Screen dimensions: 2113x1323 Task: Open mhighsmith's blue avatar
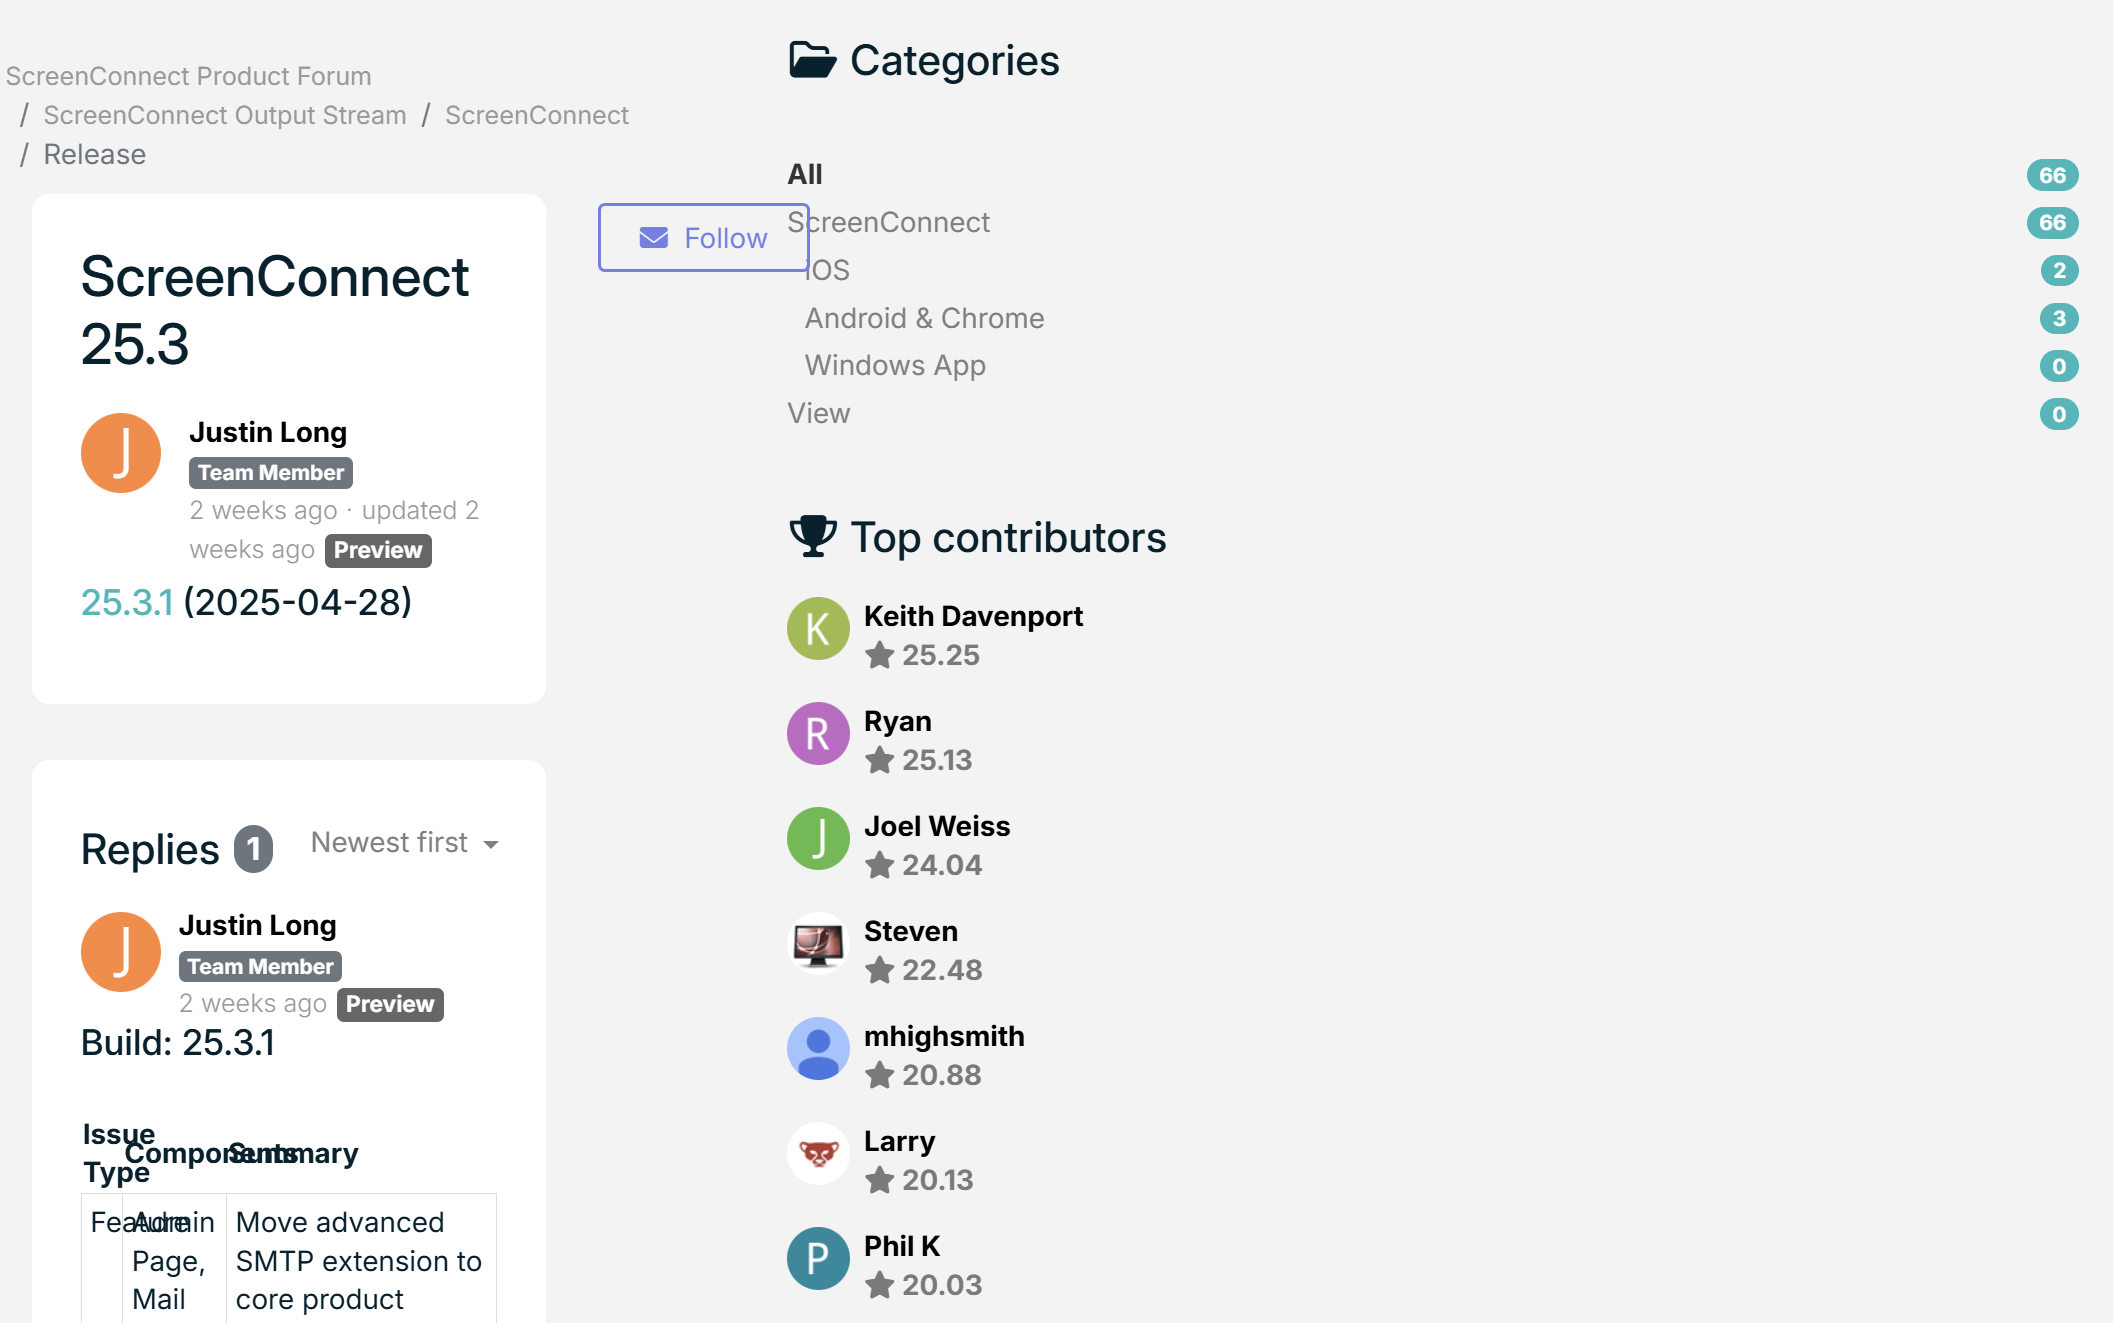[x=818, y=1049]
